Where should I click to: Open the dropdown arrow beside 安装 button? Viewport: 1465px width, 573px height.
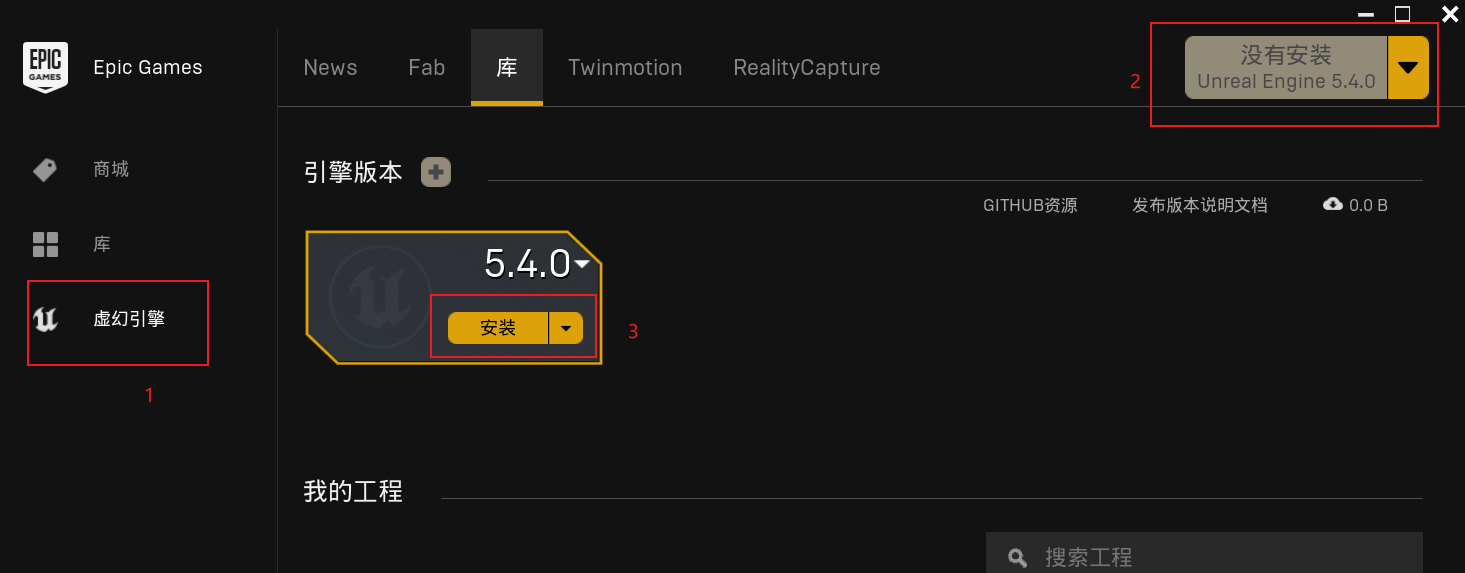(566, 328)
